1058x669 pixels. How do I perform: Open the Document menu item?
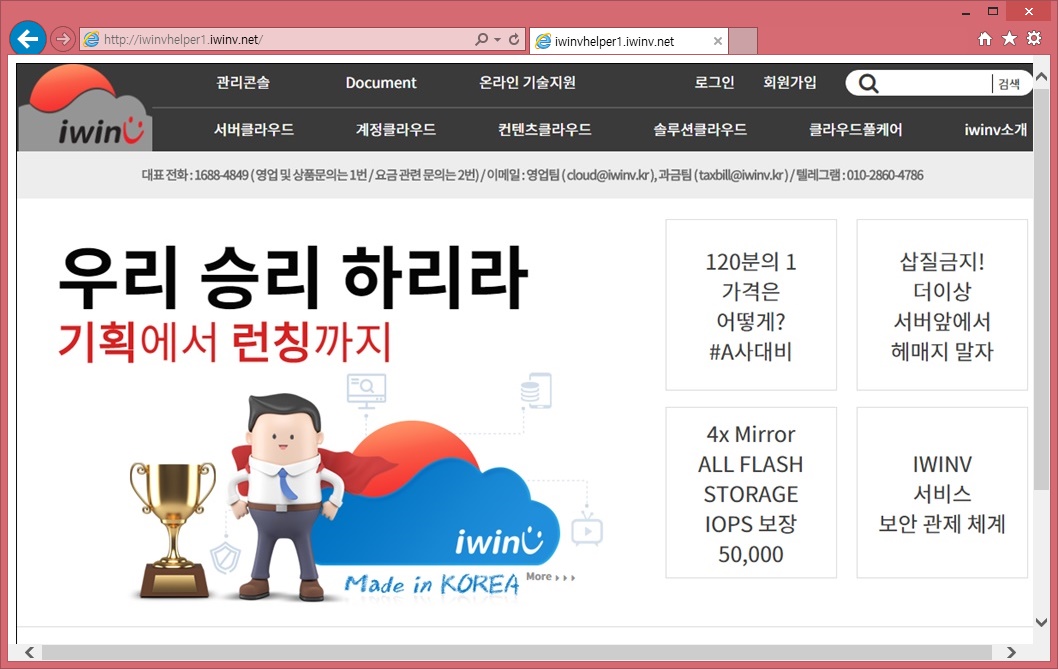[381, 82]
